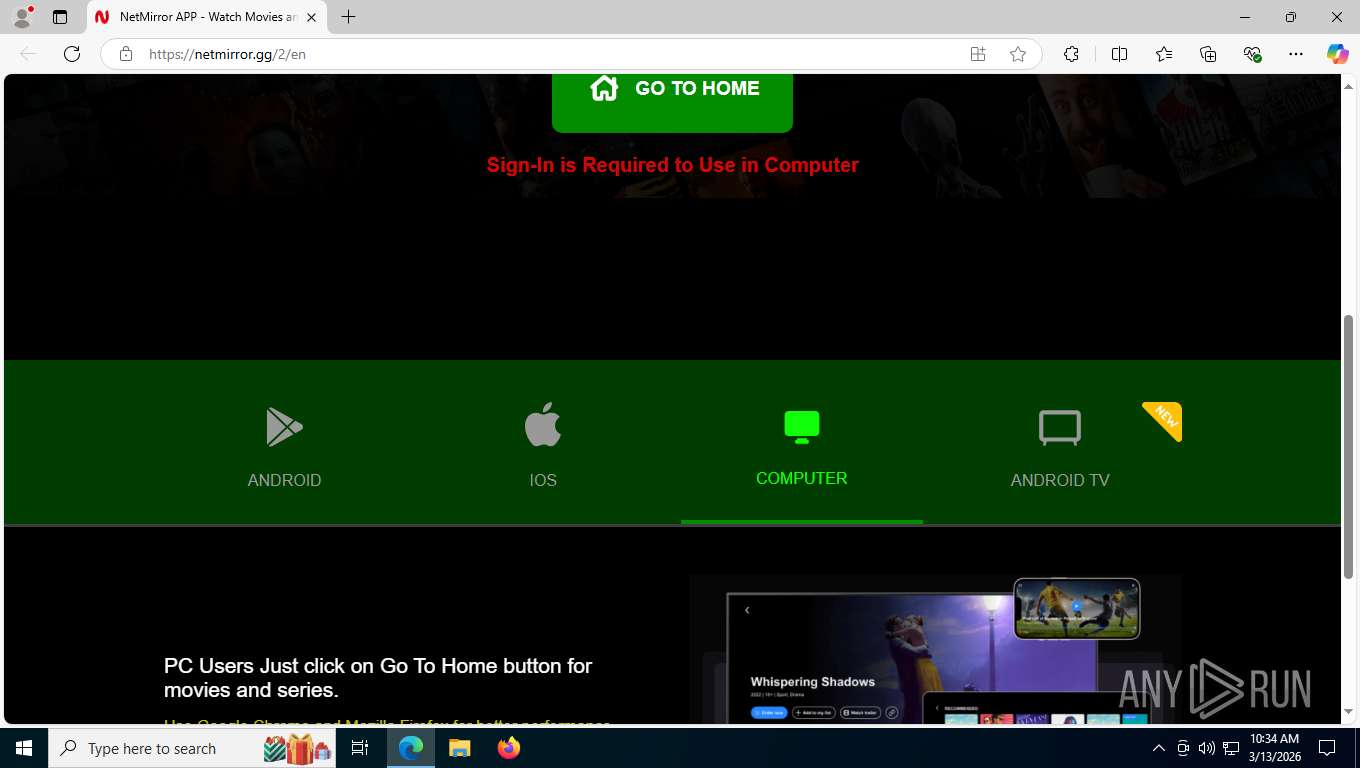Image resolution: width=1360 pixels, height=768 pixels.
Task: Open the notification center icon
Action: tap(1327, 748)
